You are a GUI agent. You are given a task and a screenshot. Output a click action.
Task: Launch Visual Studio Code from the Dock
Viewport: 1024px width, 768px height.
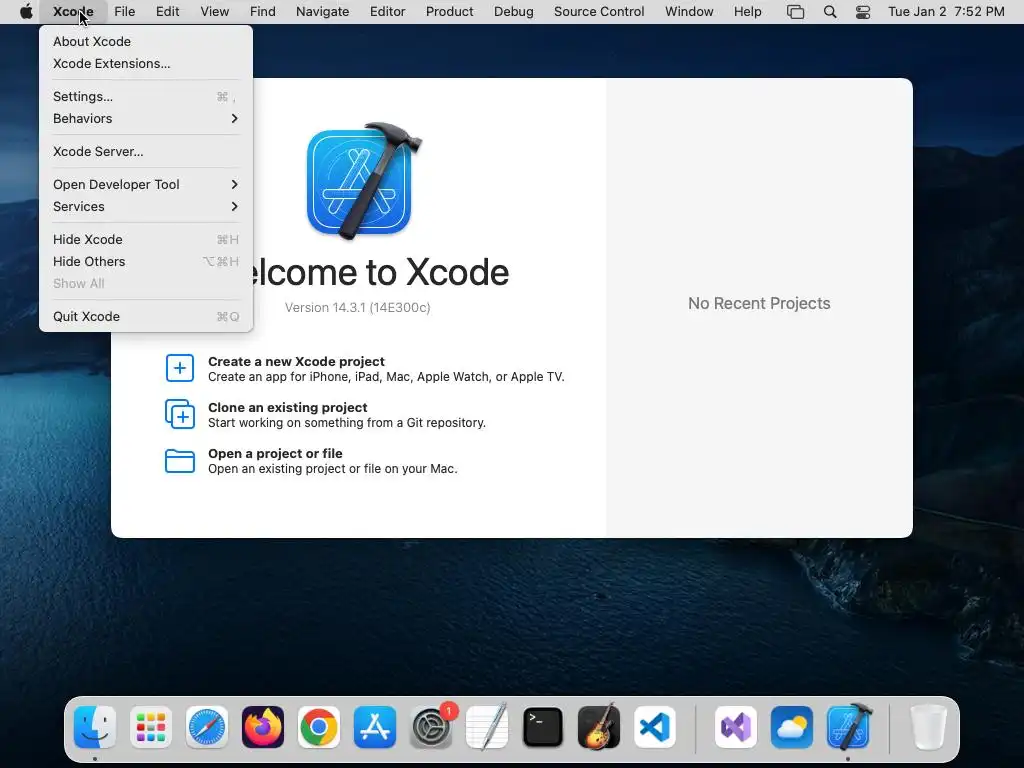(655, 727)
